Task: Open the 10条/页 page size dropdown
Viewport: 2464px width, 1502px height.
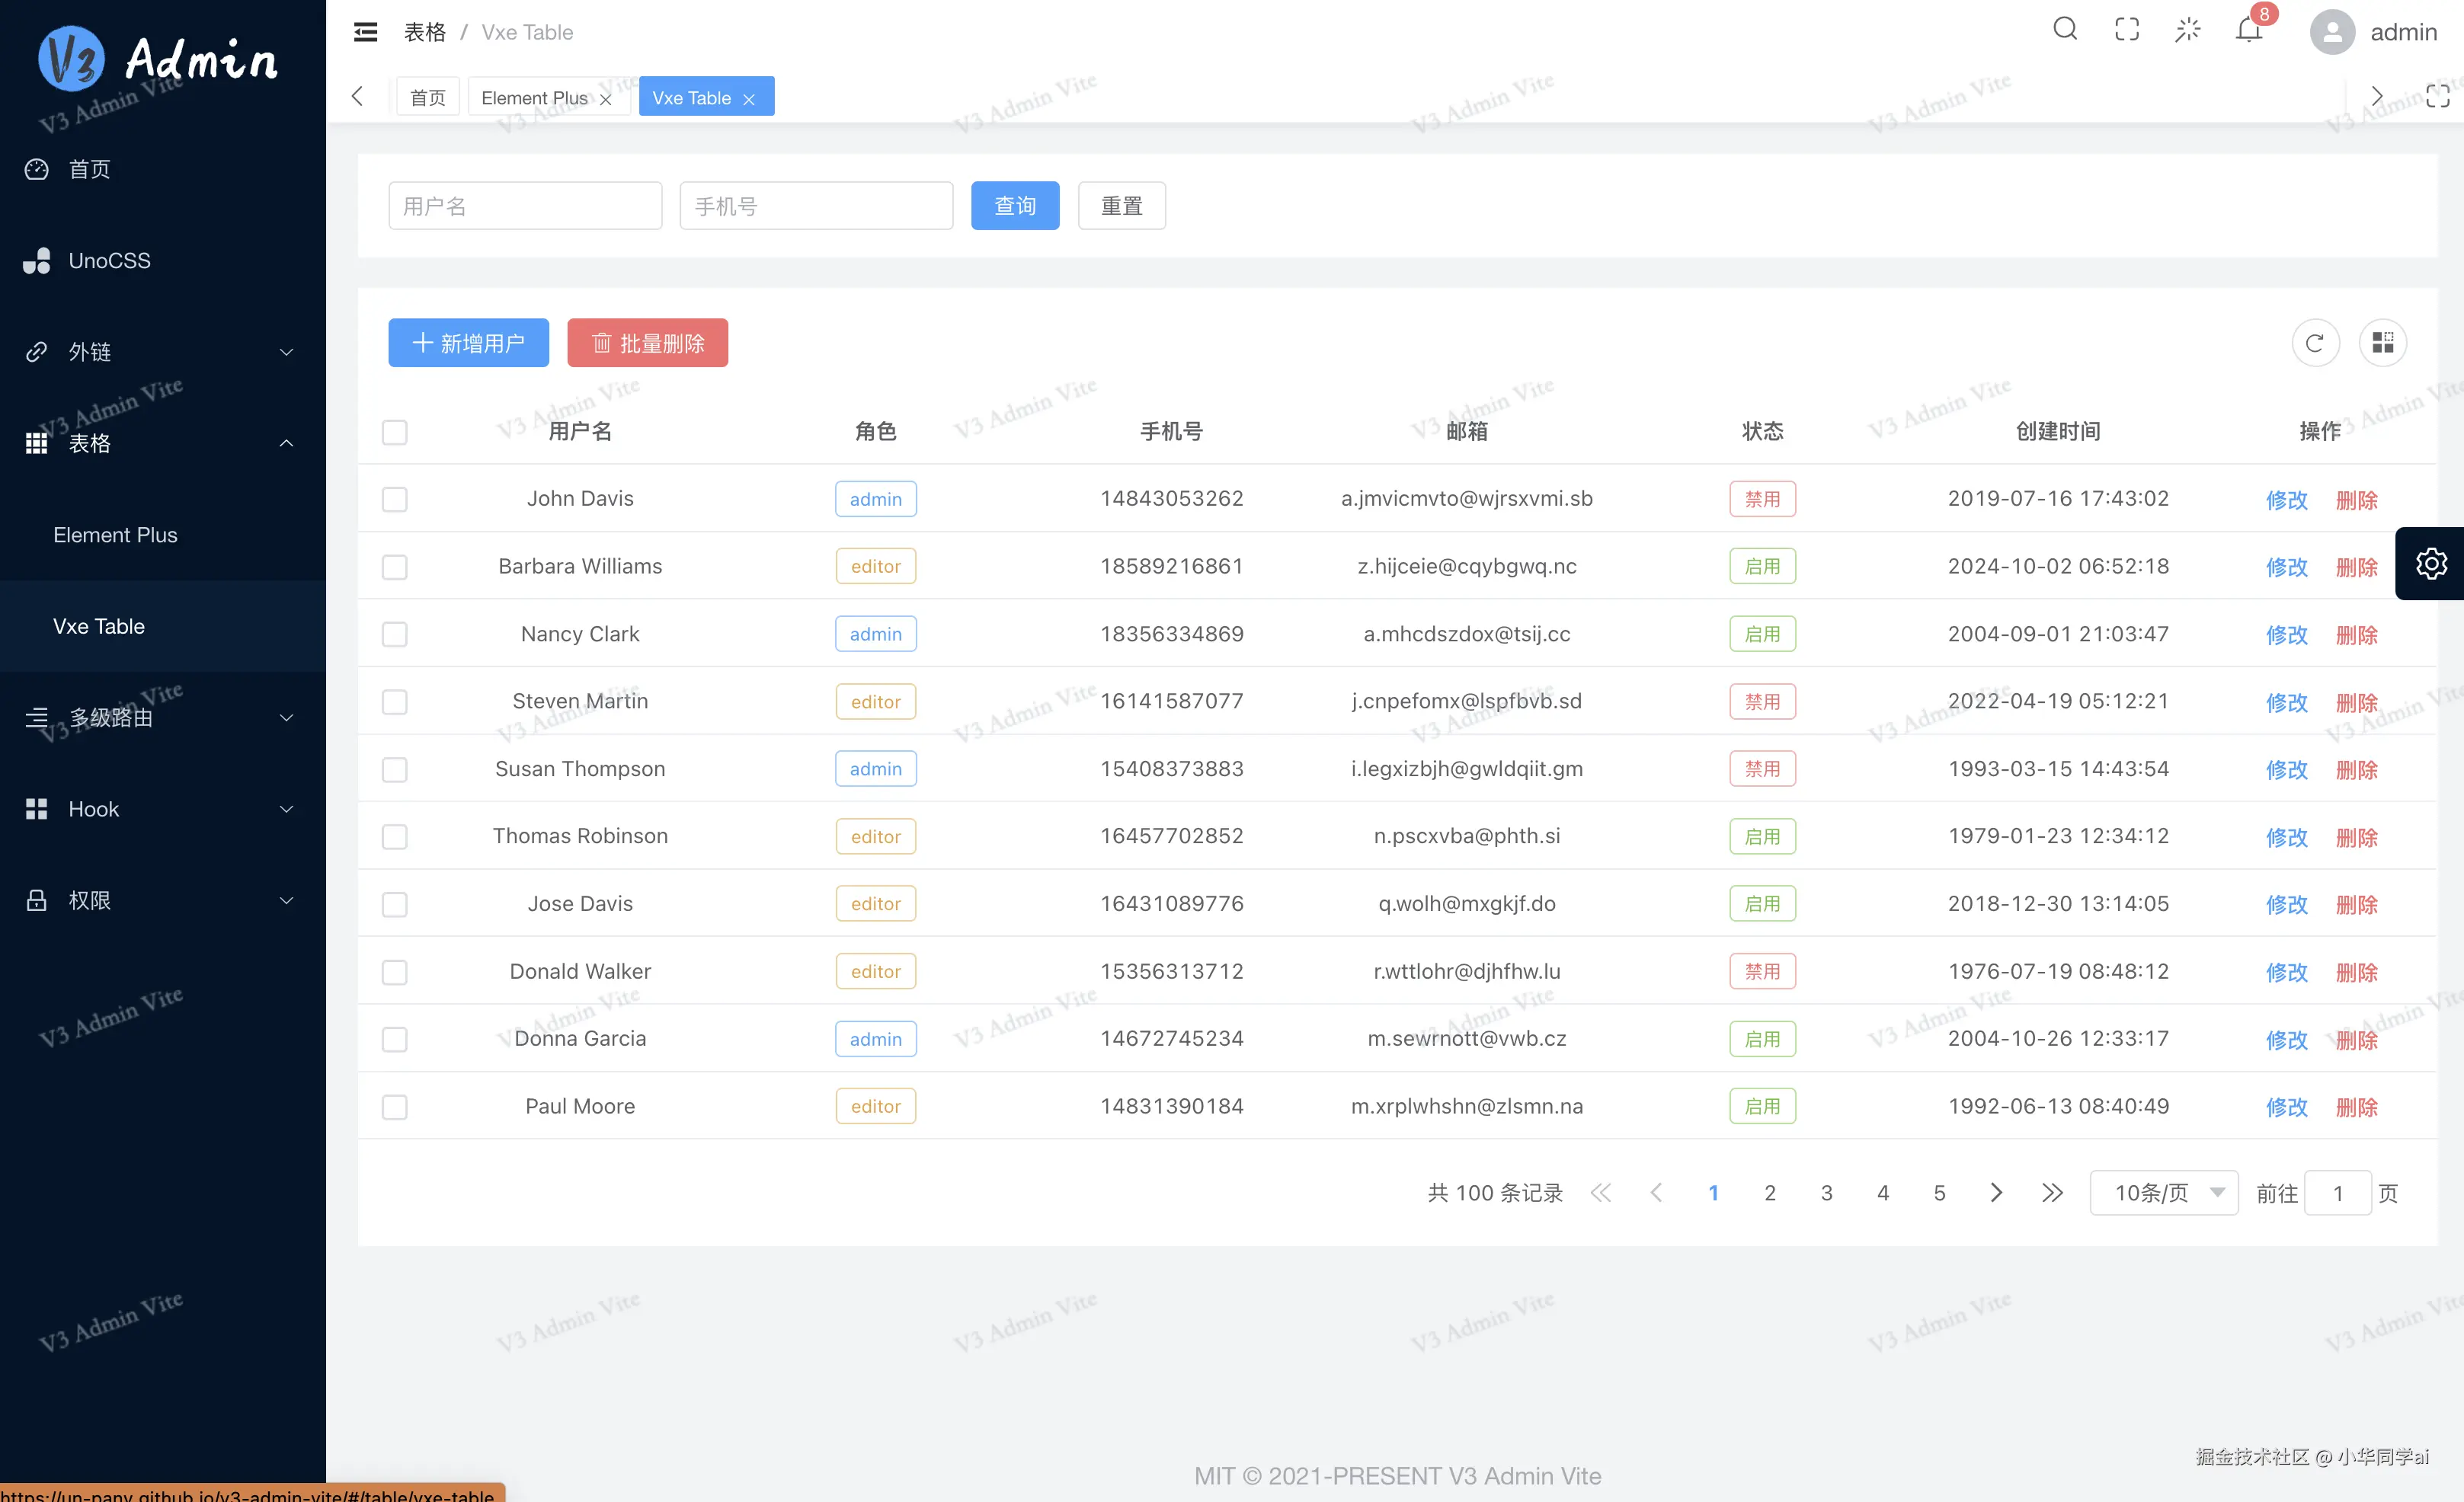Action: 2163,1192
